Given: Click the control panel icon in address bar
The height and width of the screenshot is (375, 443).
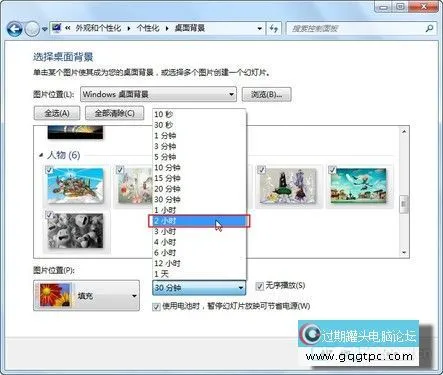Looking at the screenshot, I should (57, 28).
